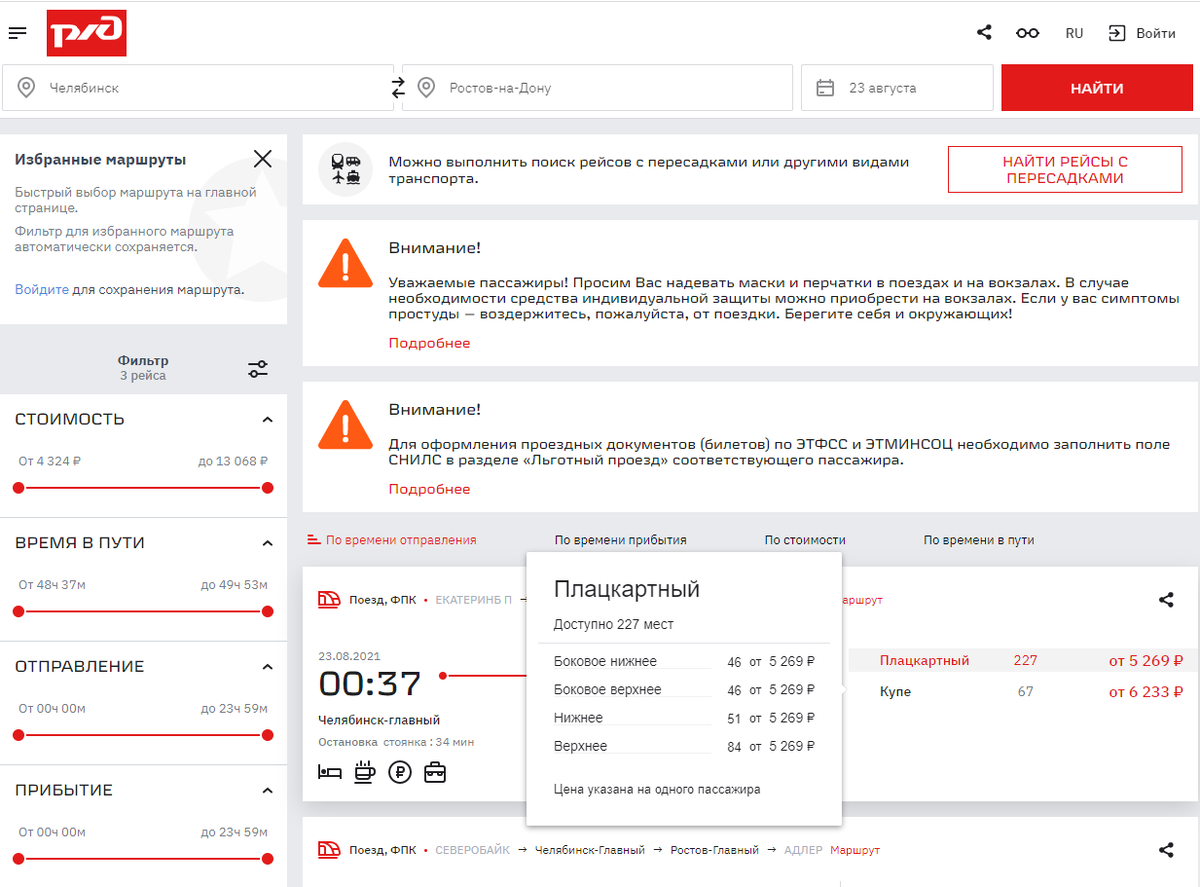The image size is (1200, 887).
Task: Click Нижнее seat row in popup
Action: 684,718
